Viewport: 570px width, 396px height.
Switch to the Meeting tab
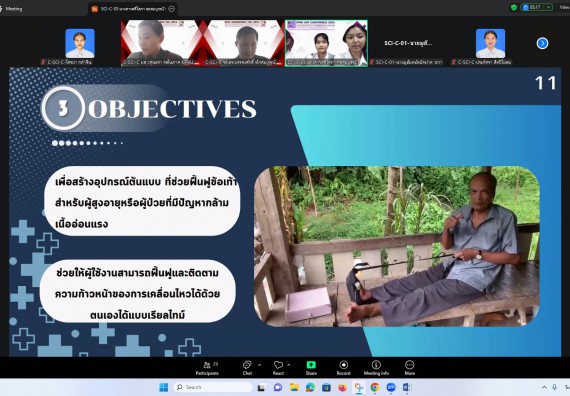[x=13, y=9]
